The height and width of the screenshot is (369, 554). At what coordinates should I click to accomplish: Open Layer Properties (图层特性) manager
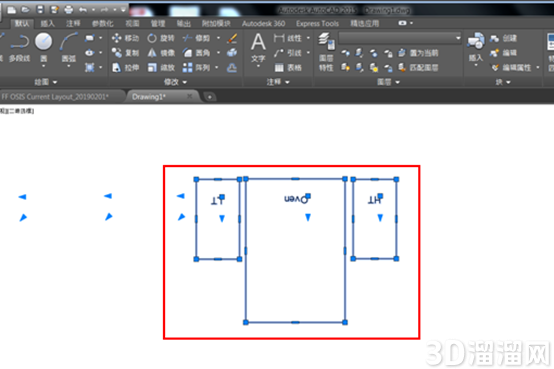coord(326,52)
